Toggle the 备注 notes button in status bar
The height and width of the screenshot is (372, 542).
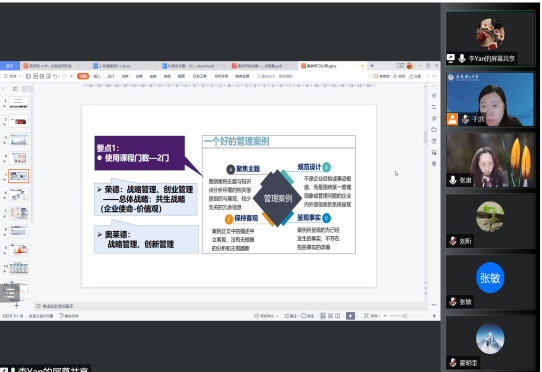[x=291, y=316]
